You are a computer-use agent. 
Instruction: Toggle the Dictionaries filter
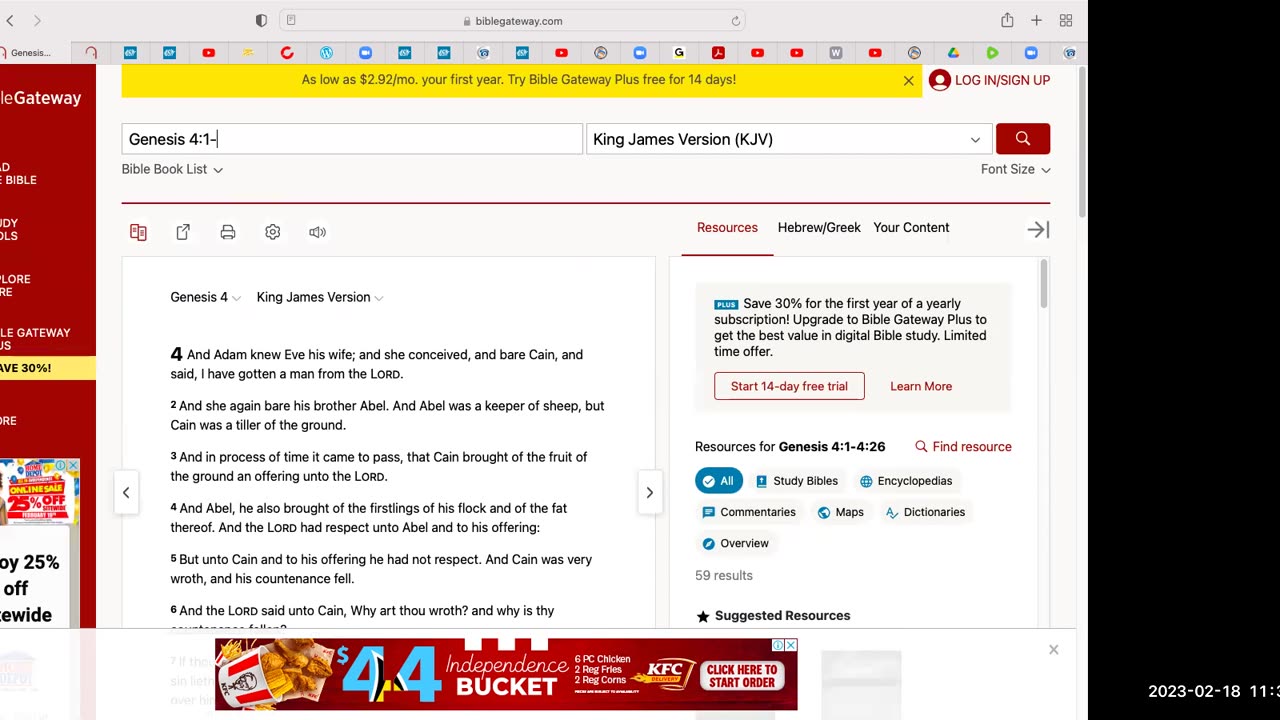point(925,512)
